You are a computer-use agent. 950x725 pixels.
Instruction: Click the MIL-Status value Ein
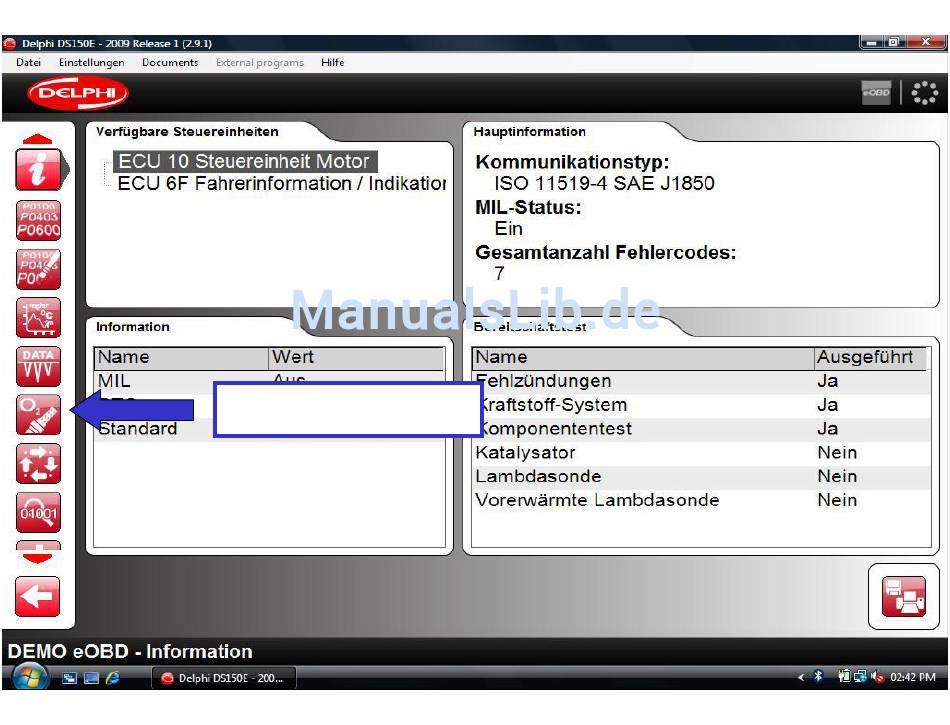(508, 228)
